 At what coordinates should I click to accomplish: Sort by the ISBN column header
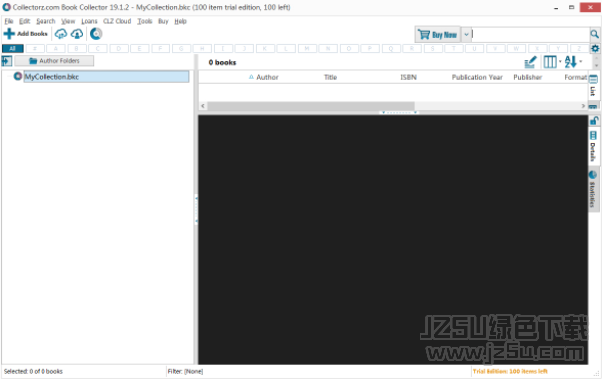coord(408,77)
